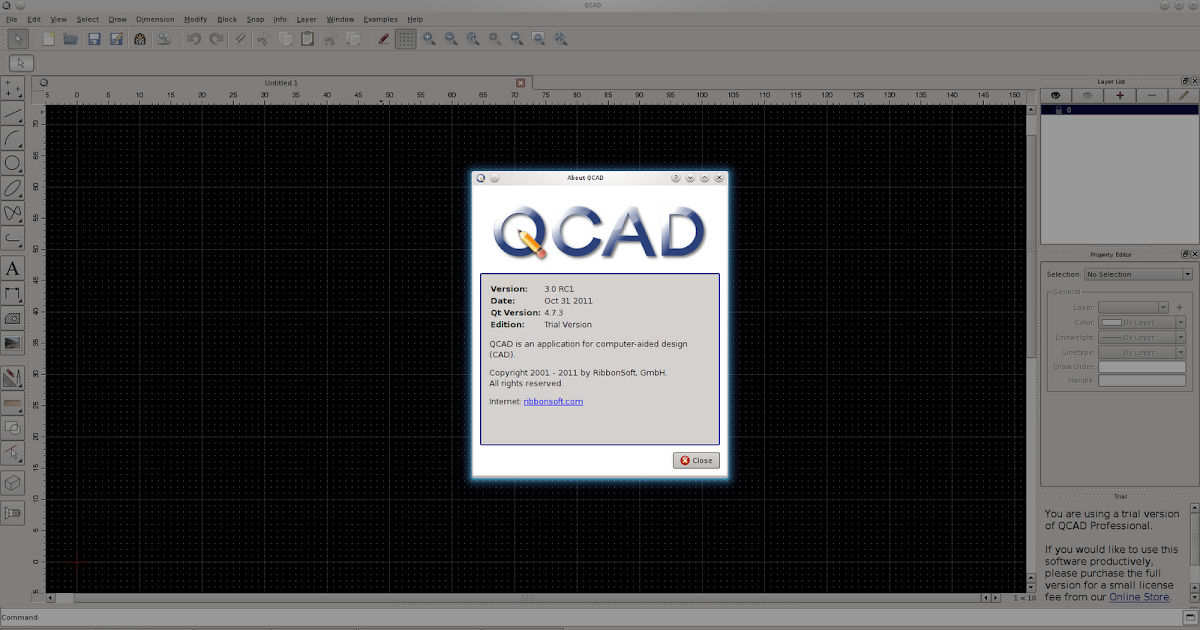The width and height of the screenshot is (1200, 630).
Task: Toggle draft mode with red pencil icon
Action: click(x=383, y=39)
